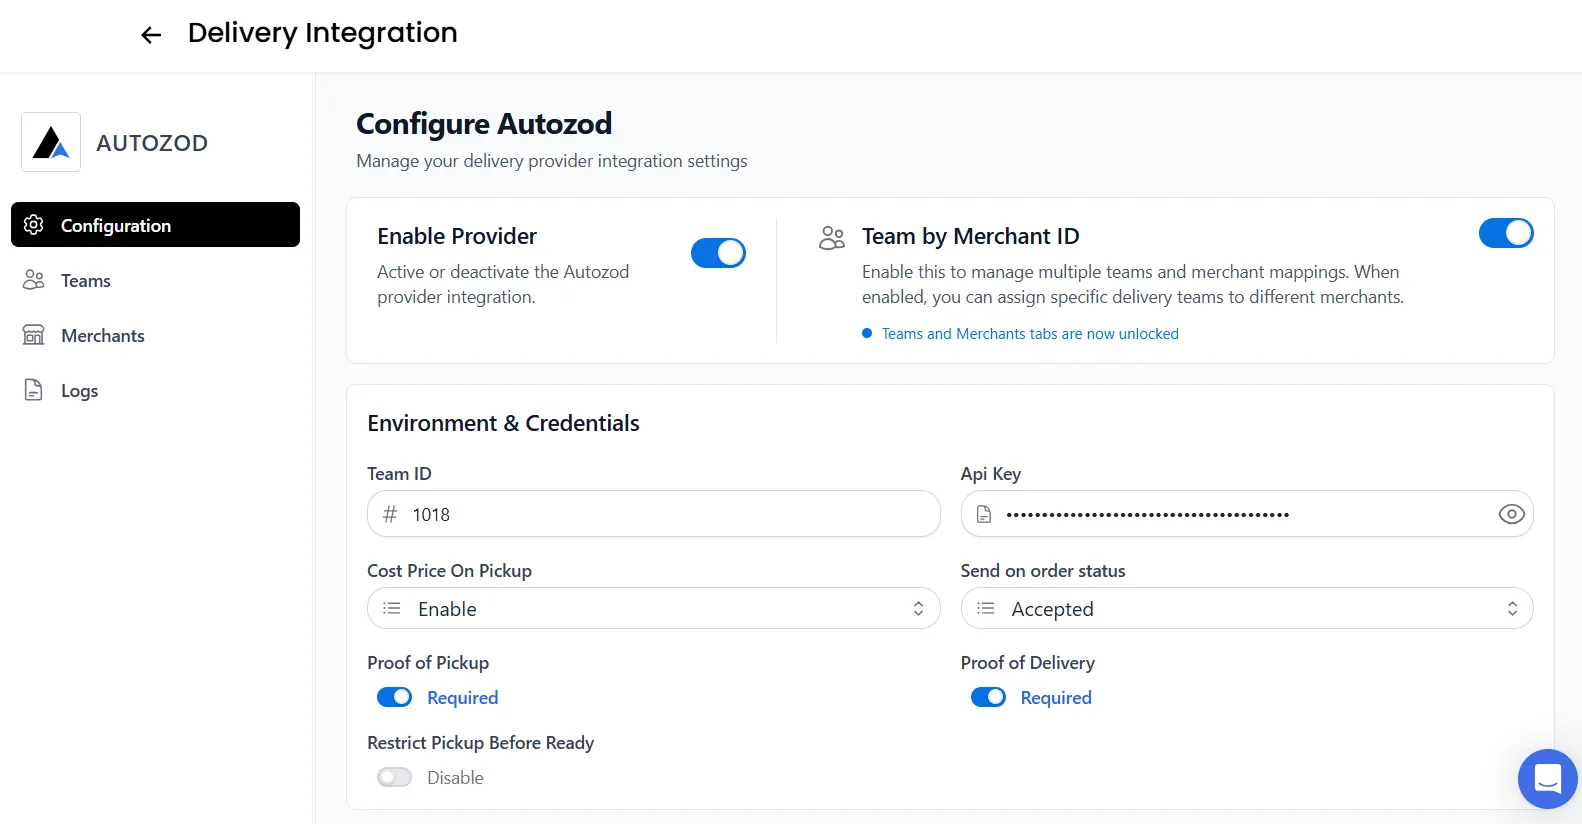Image resolution: width=1582 pixels, height=824 pixels.
Task: Click the Required label under Proof of Pickup
Action: 462,698
